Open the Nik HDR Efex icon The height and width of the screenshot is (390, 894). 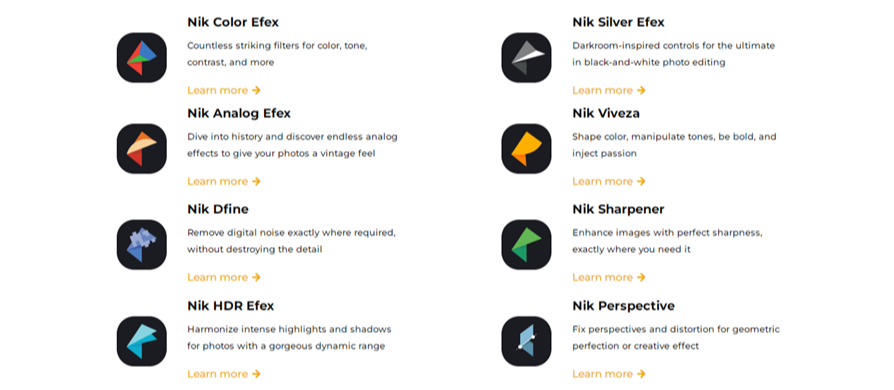[x=141, y=341]
